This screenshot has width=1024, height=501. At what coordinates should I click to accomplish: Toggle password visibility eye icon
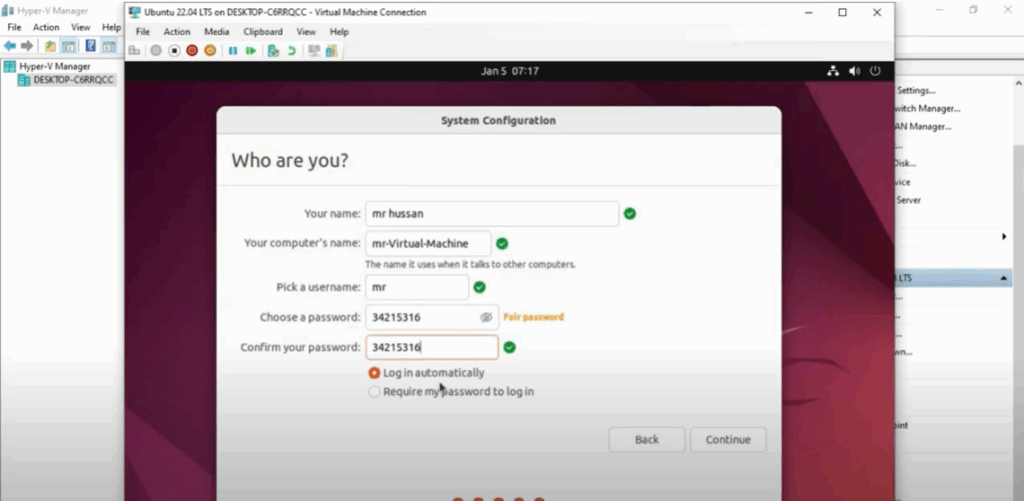click(x=486, y=317)
